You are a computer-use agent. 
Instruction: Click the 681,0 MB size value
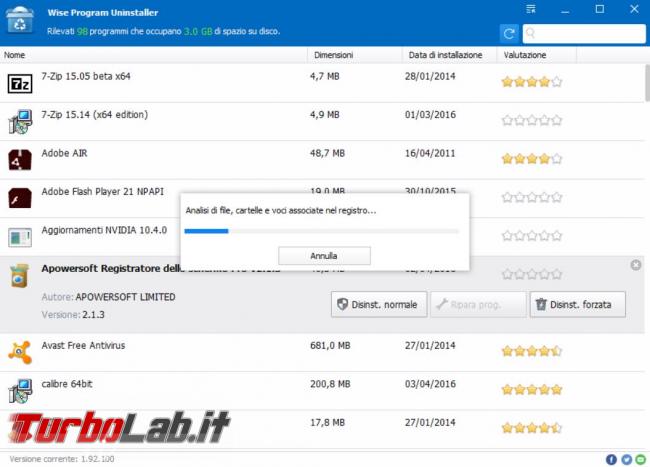[x=330, y=346]
